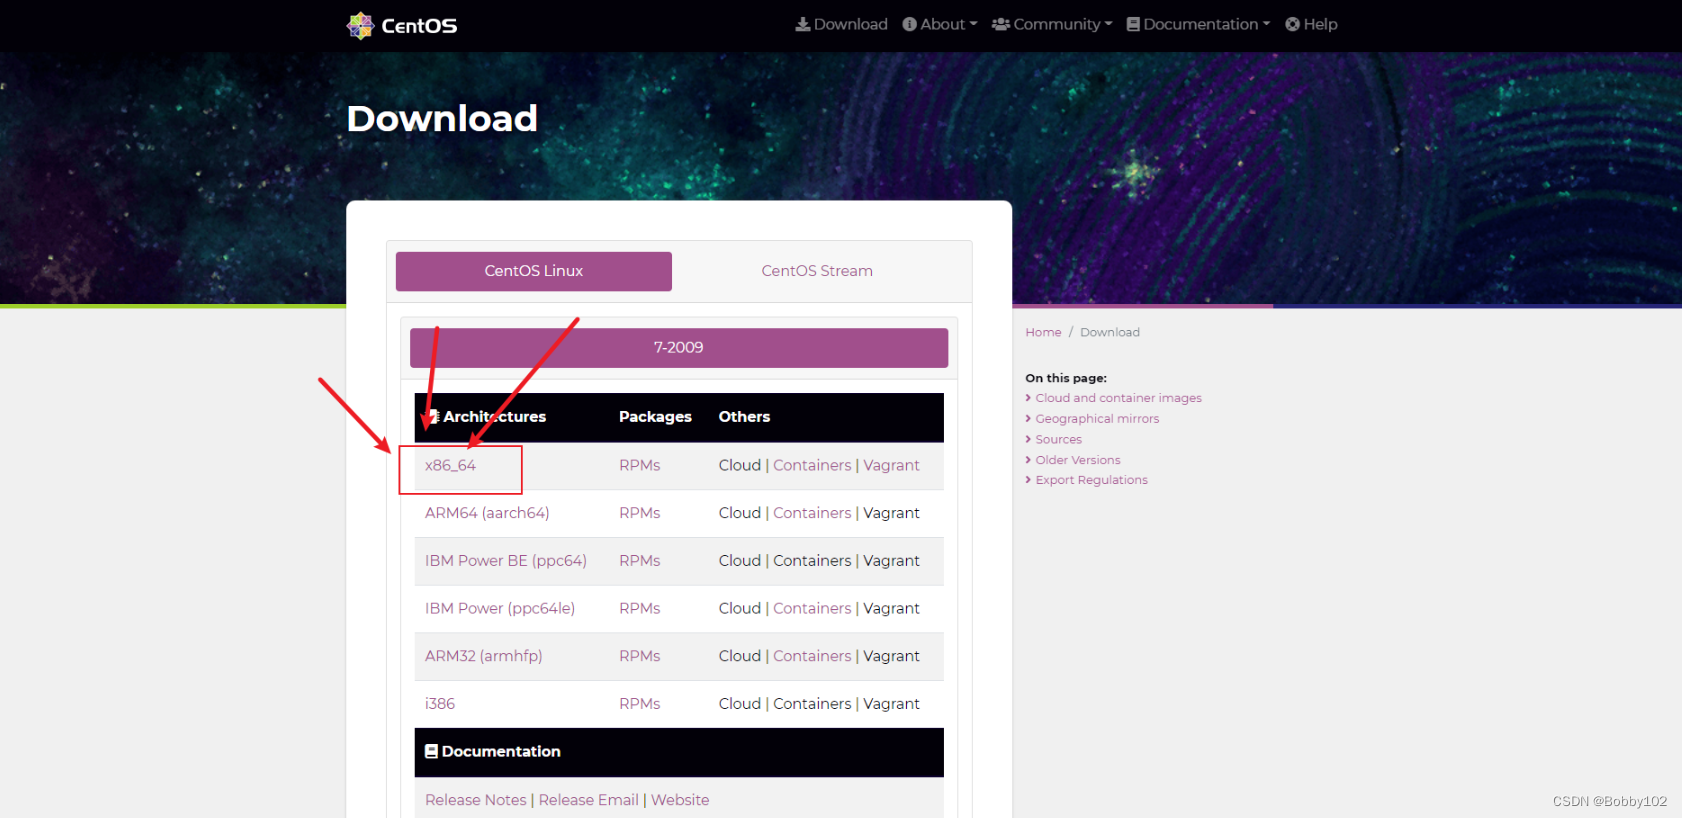Screen dimensions: 1682x818
Task: Open the x86_64 architecture link
Action: pyautogui.click(x=450, y=465)
